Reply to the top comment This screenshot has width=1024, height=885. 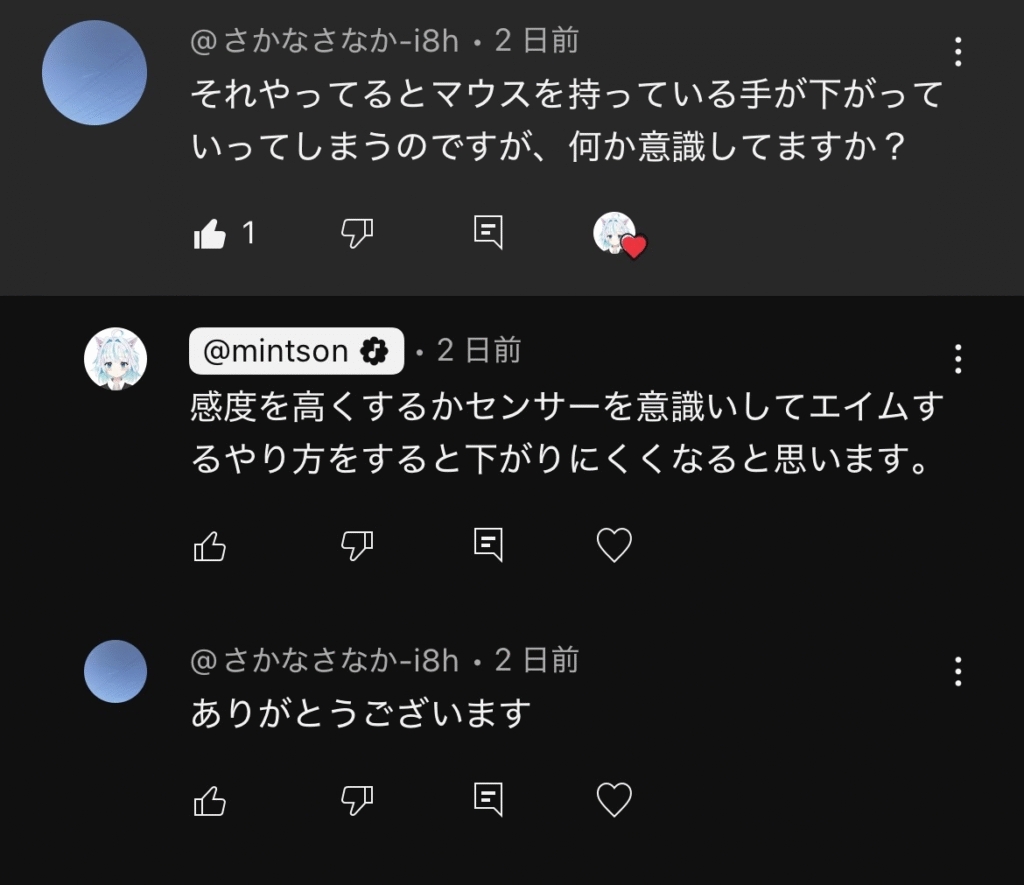tap(487, 233)
